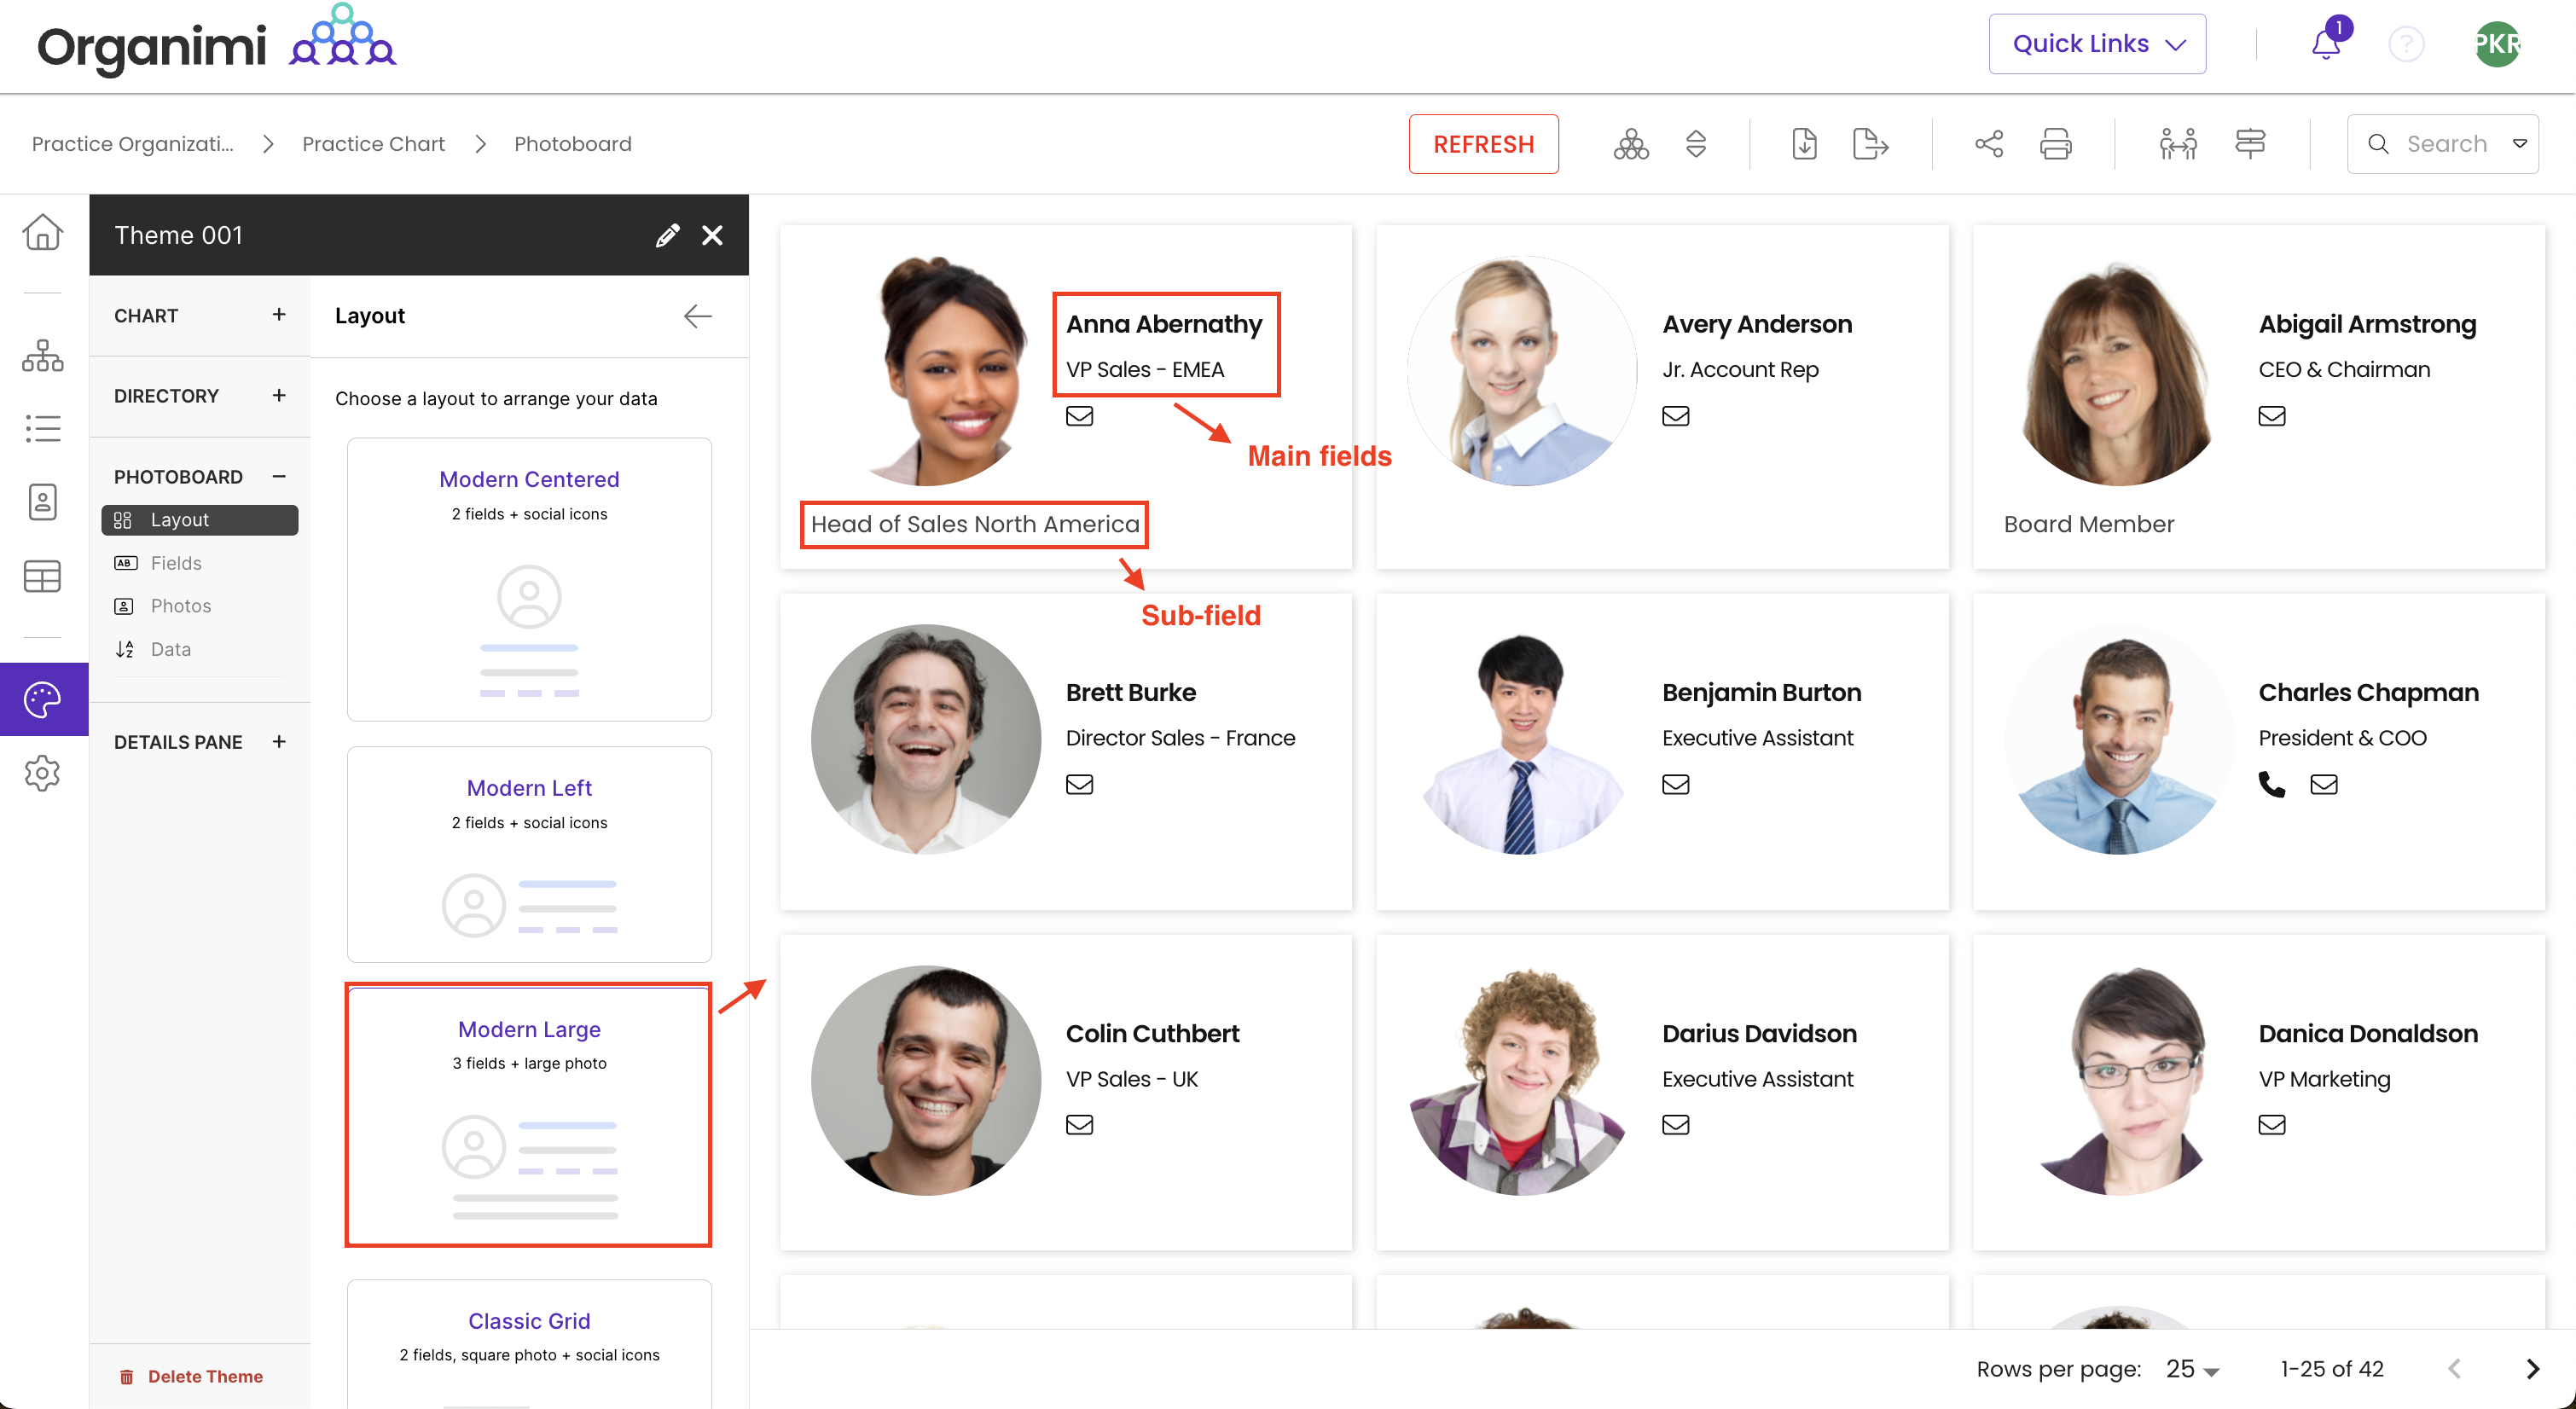This screenshot has width=2576, height=1409.
Task: Click the people roles toolbar icon
Action: pyautogui.click(x=2178, y=144)
